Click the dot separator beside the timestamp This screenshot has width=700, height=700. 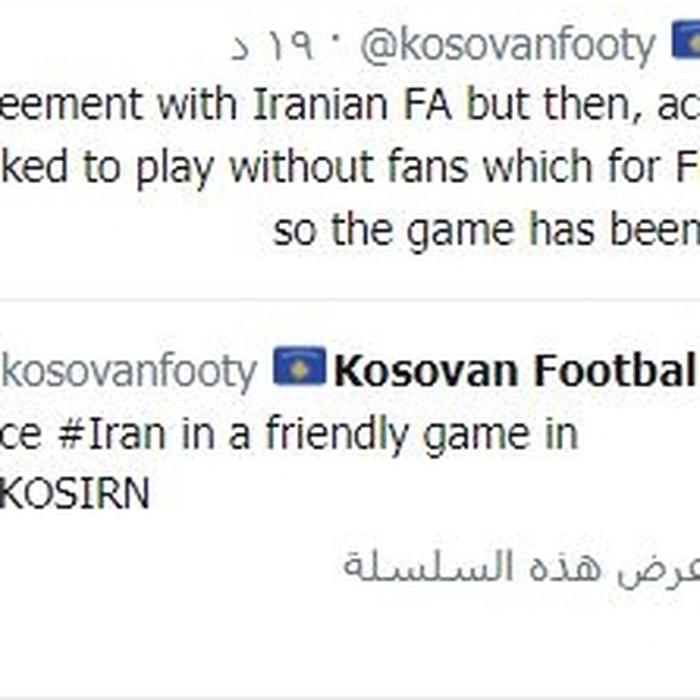(x=336, y=38)
